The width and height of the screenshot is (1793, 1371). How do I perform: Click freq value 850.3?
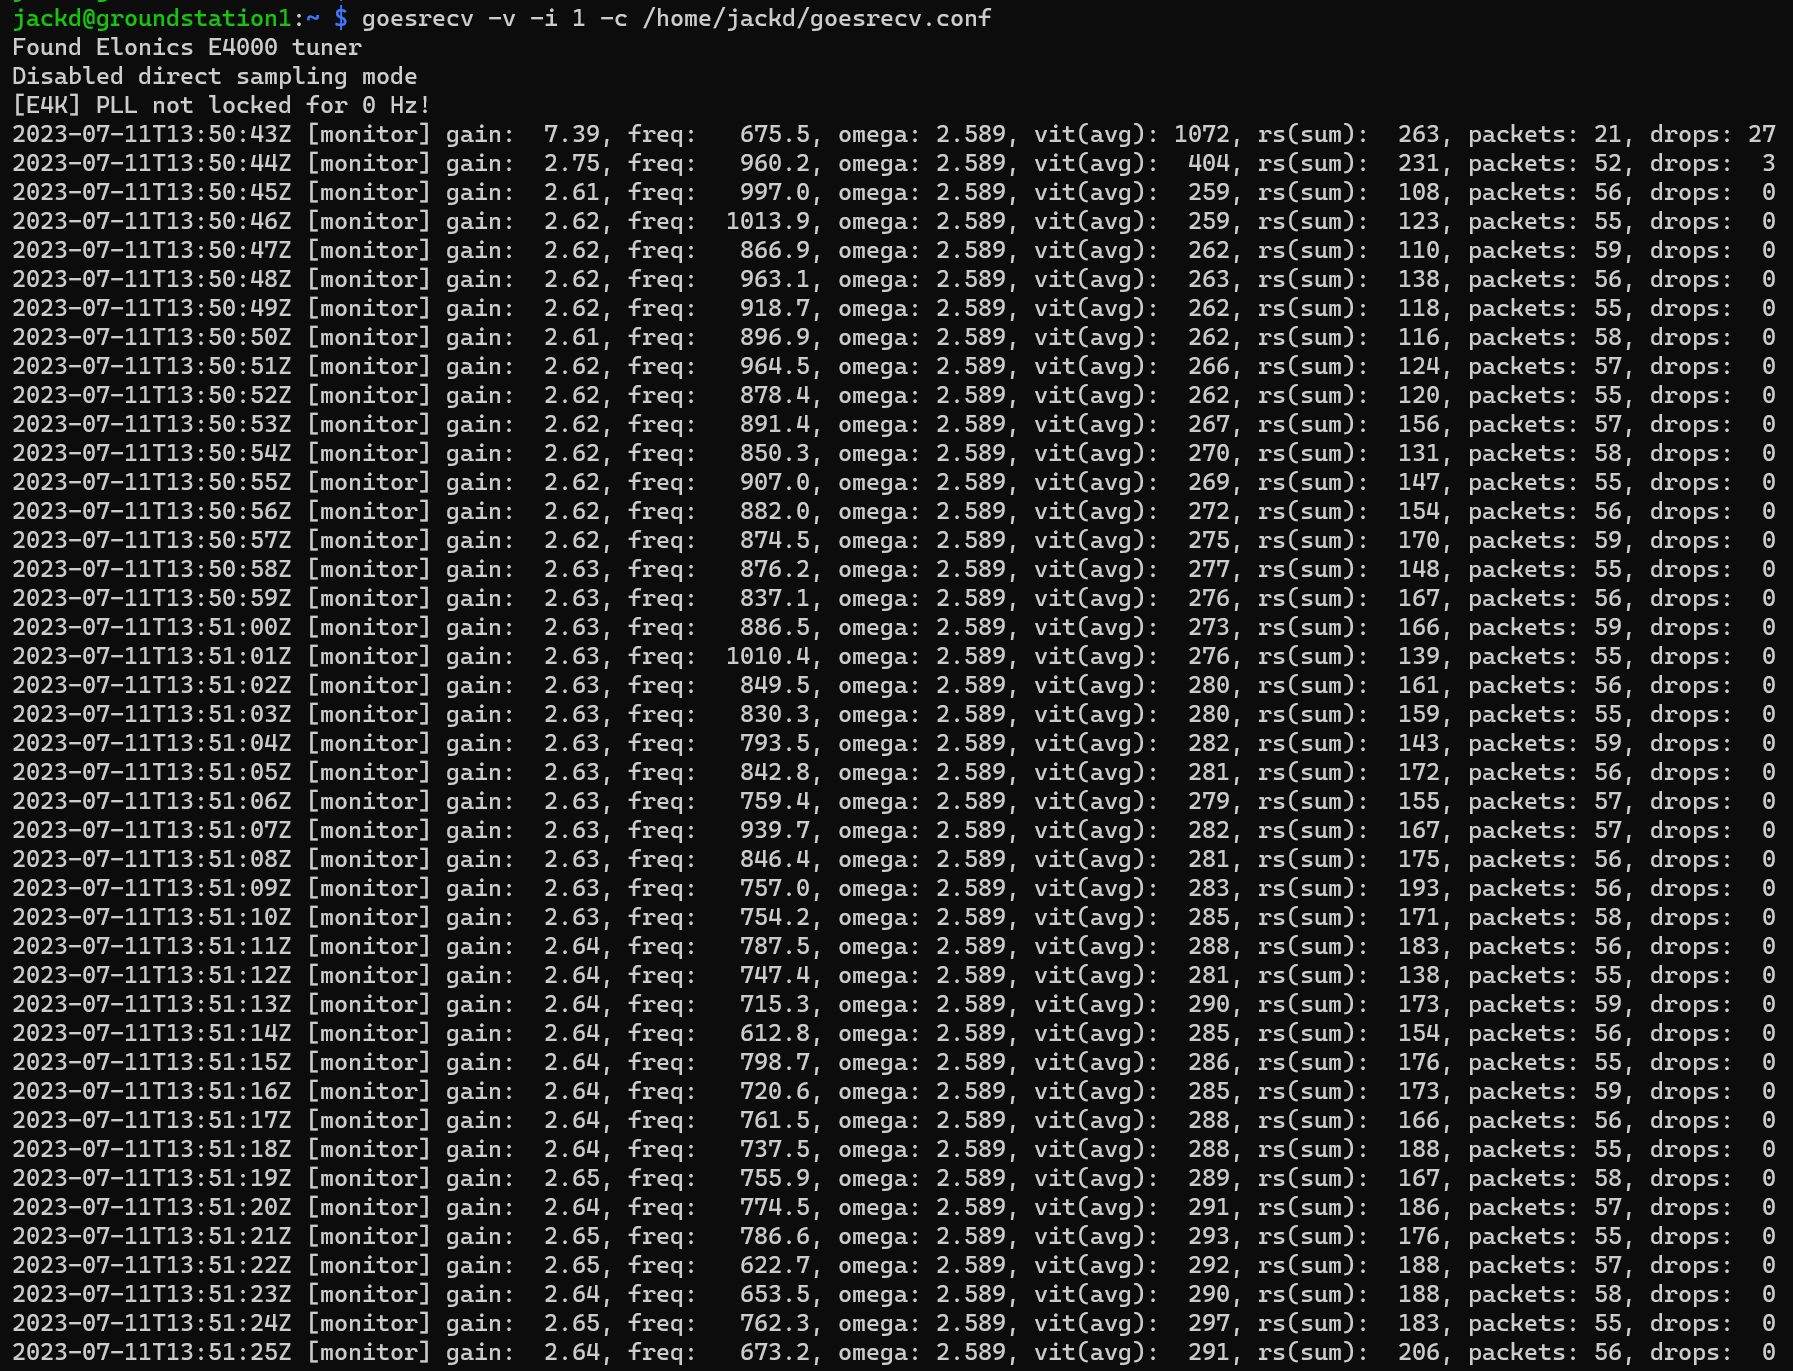point(775,453)
